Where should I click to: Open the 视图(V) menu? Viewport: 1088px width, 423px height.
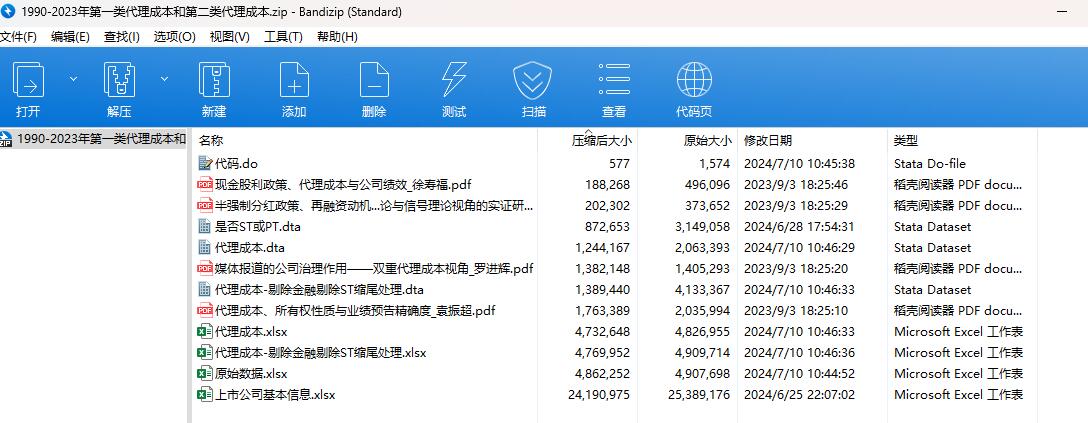[x=230, y=37]
